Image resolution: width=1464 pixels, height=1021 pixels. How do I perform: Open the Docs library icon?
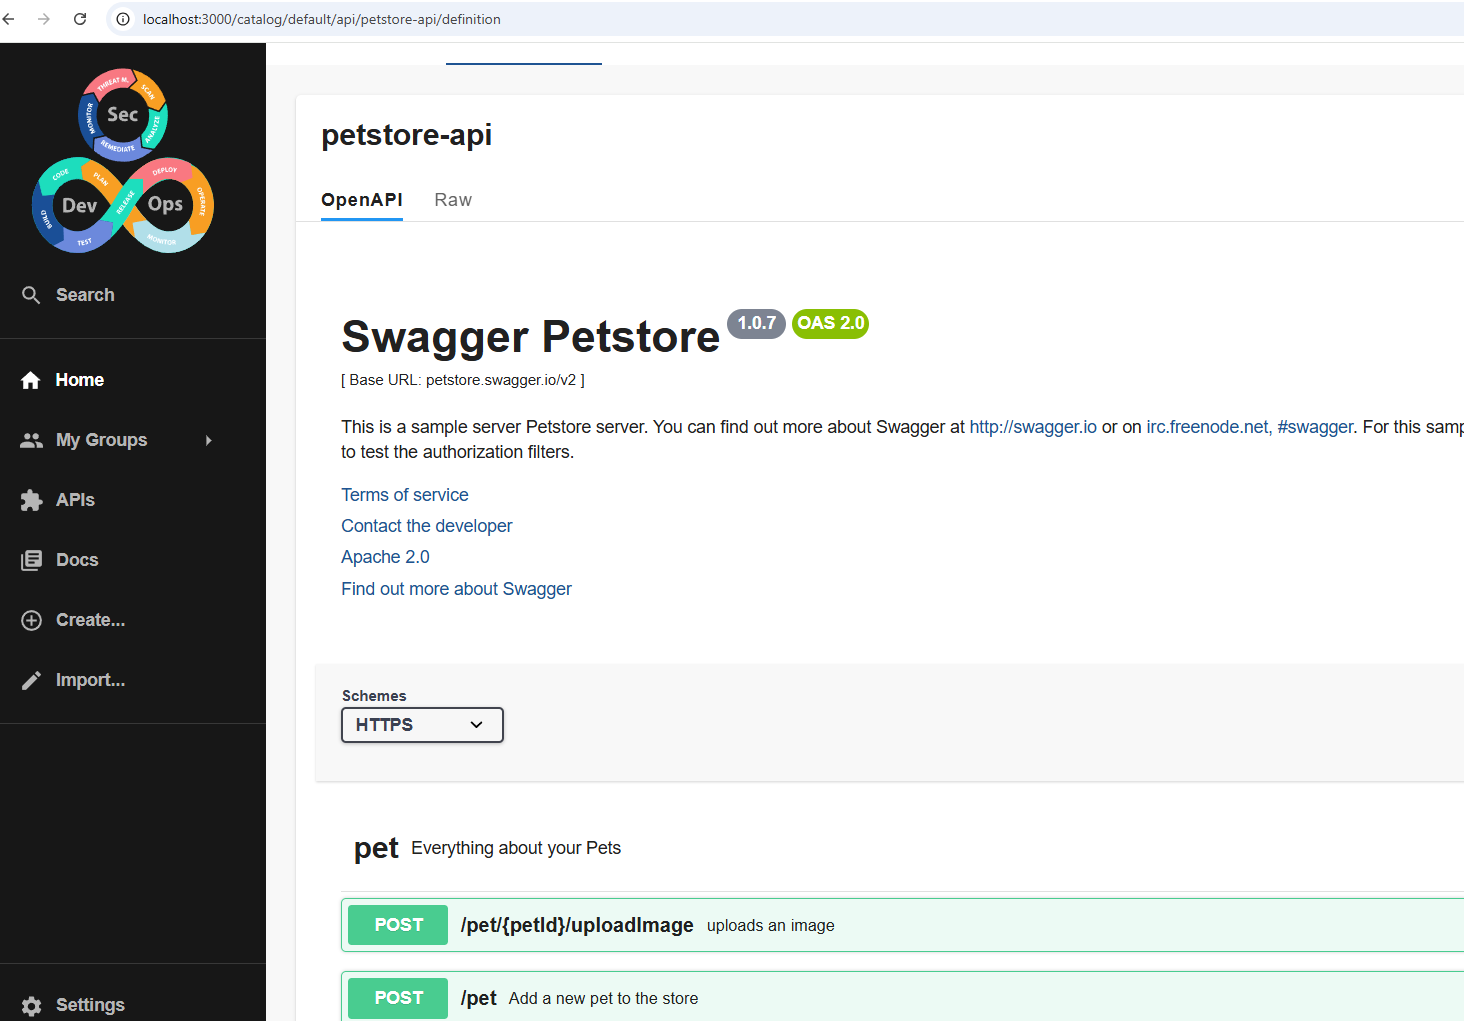click(x=31, y=560)
